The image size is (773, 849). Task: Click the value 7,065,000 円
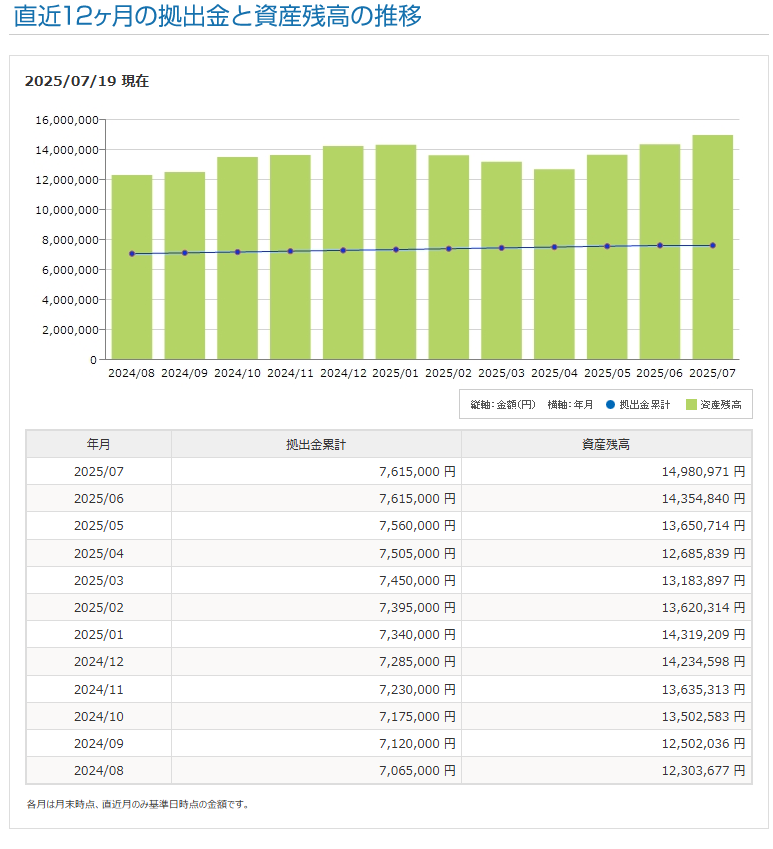tap(417, 770)
